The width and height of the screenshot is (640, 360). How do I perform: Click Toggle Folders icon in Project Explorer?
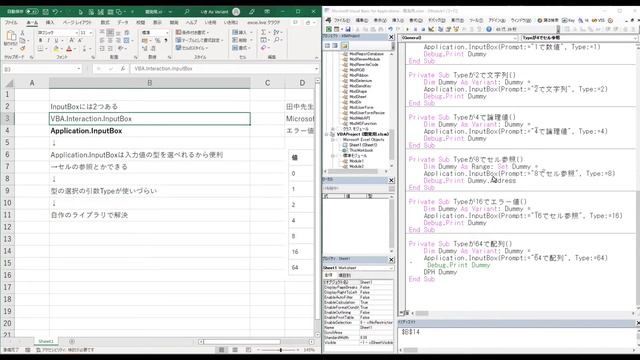[x=344, y=45]
